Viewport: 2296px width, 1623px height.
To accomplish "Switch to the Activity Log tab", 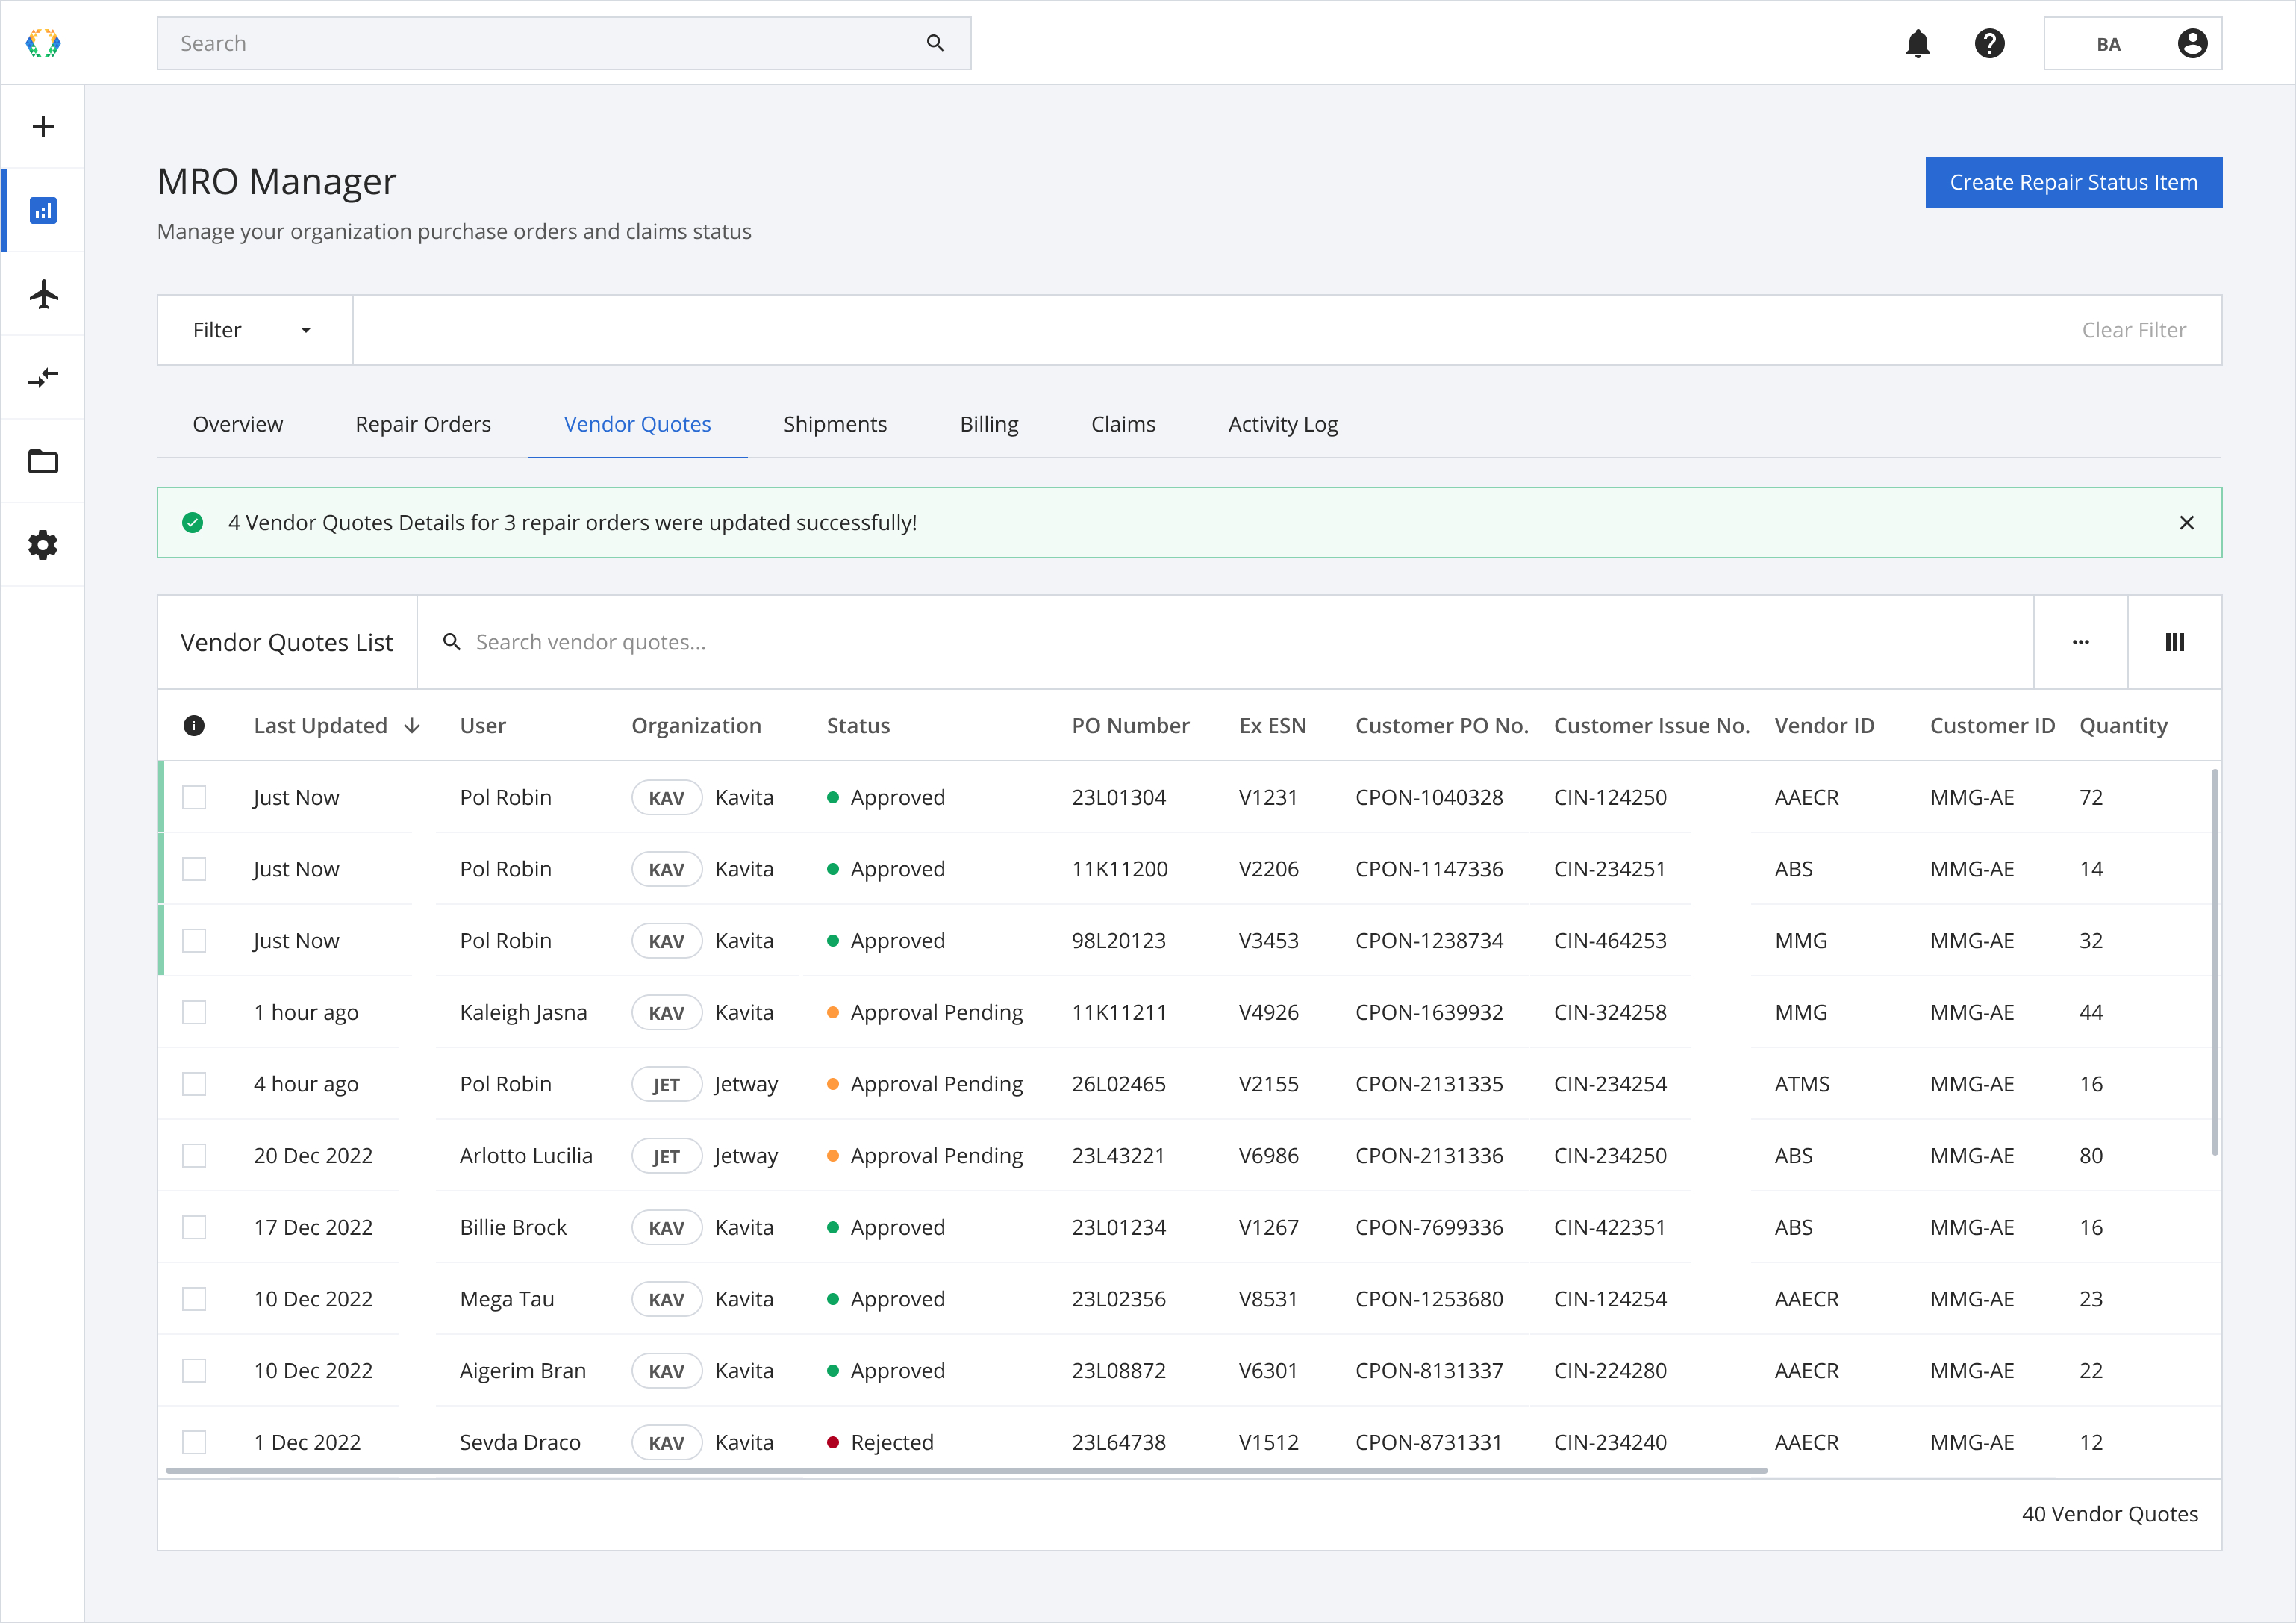I will [1283, 424].
